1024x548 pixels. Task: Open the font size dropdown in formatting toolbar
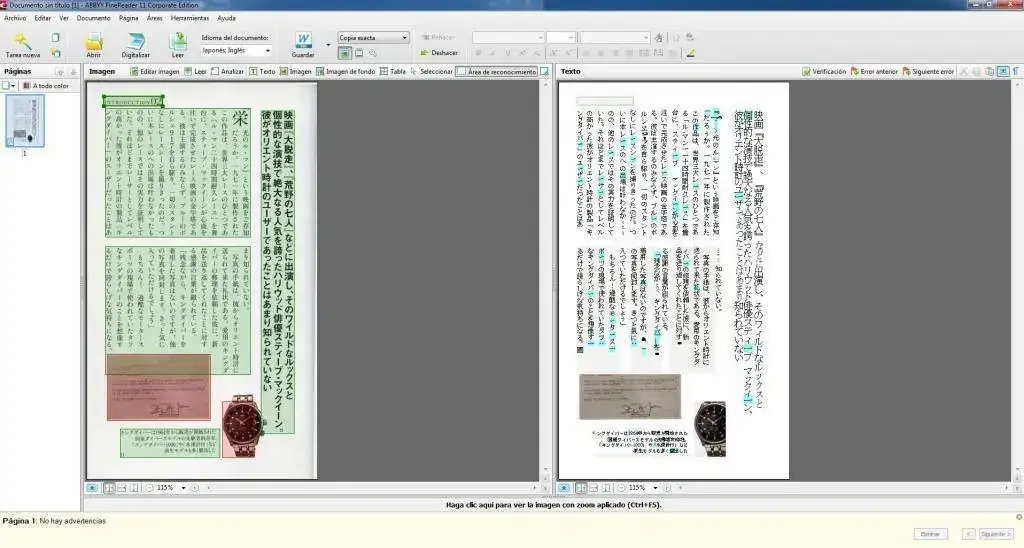561,37
